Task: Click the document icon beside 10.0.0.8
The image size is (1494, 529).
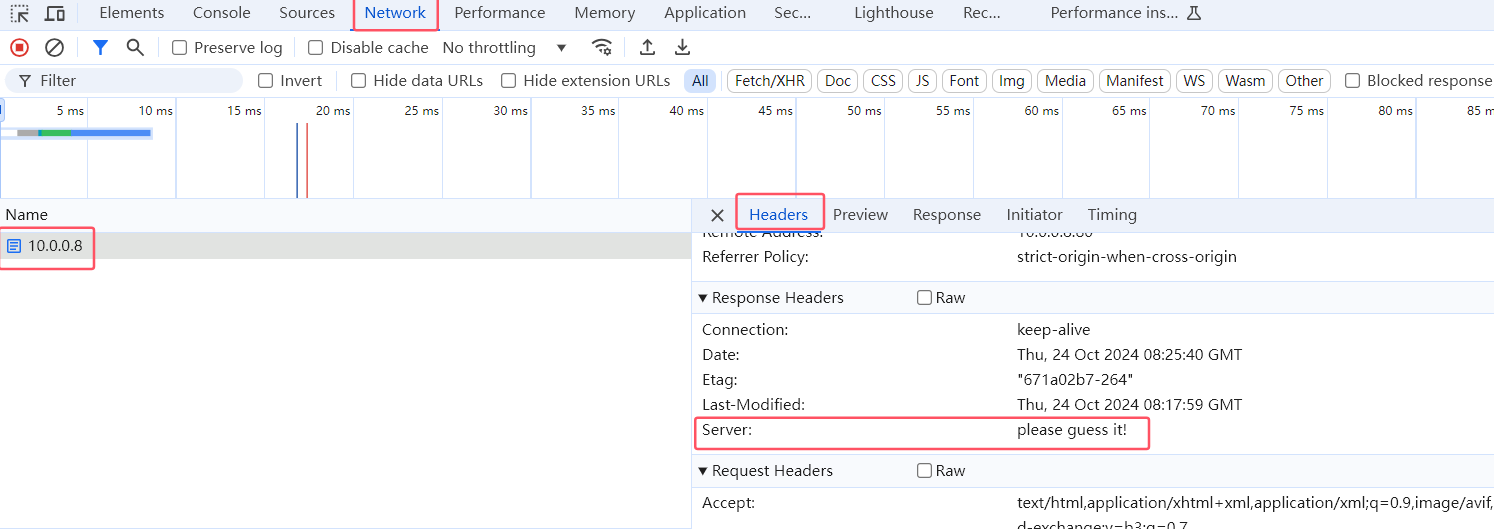Action: [x=14, y=246]
